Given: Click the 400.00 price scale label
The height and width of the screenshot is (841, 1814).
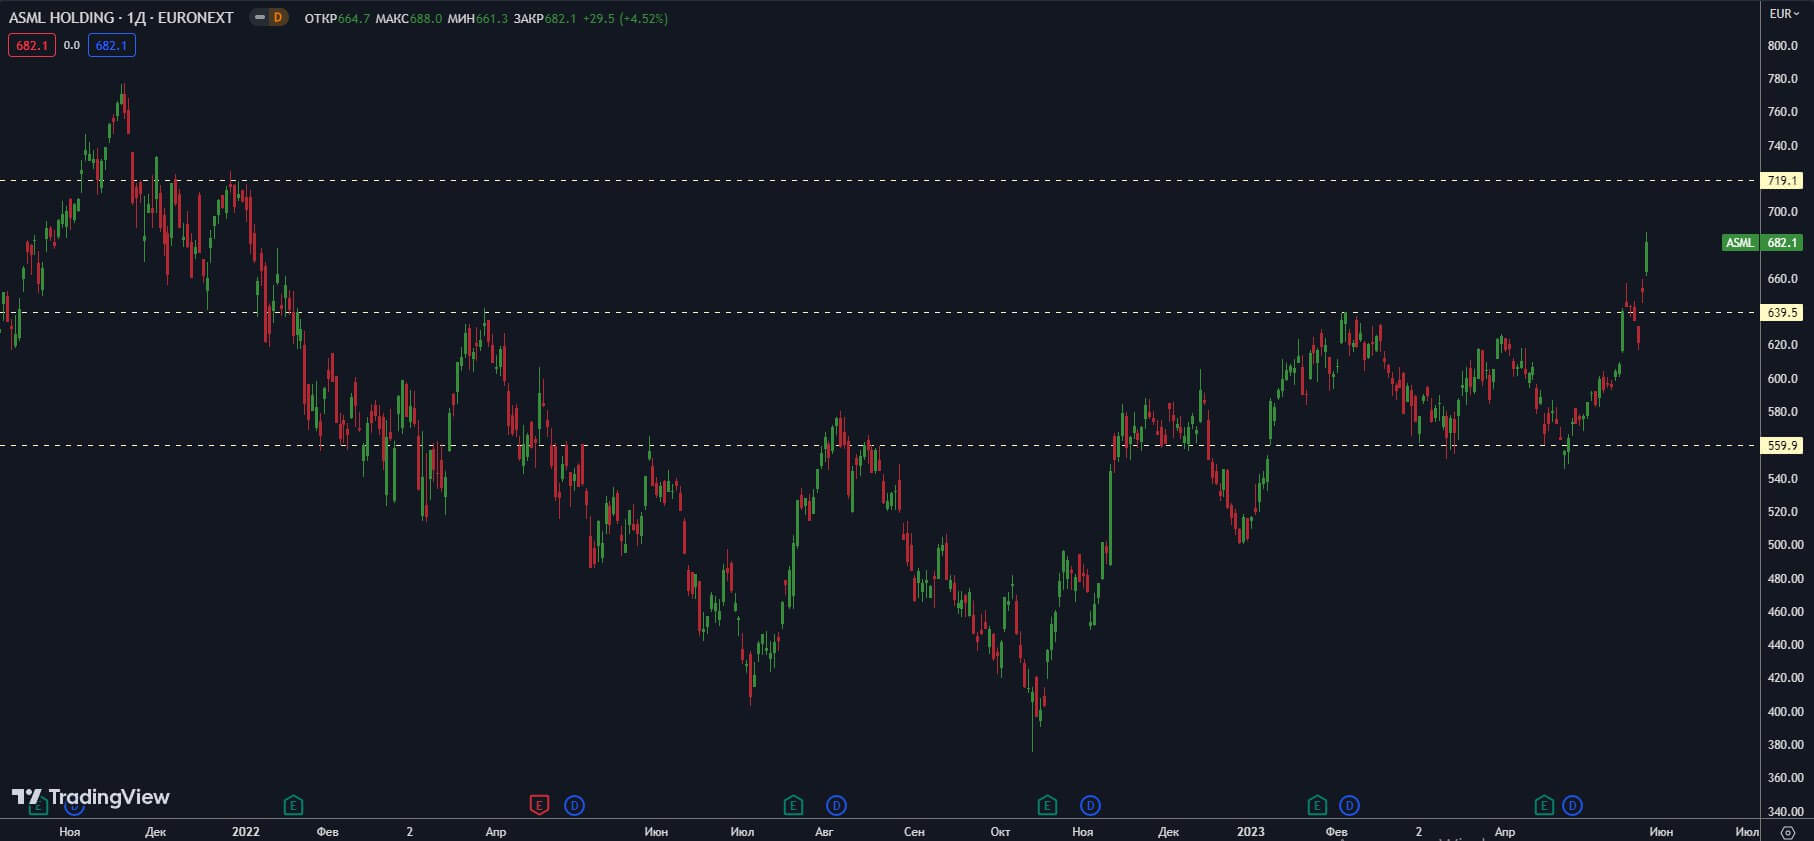Looking at the screenshot, I should 1785,712.
